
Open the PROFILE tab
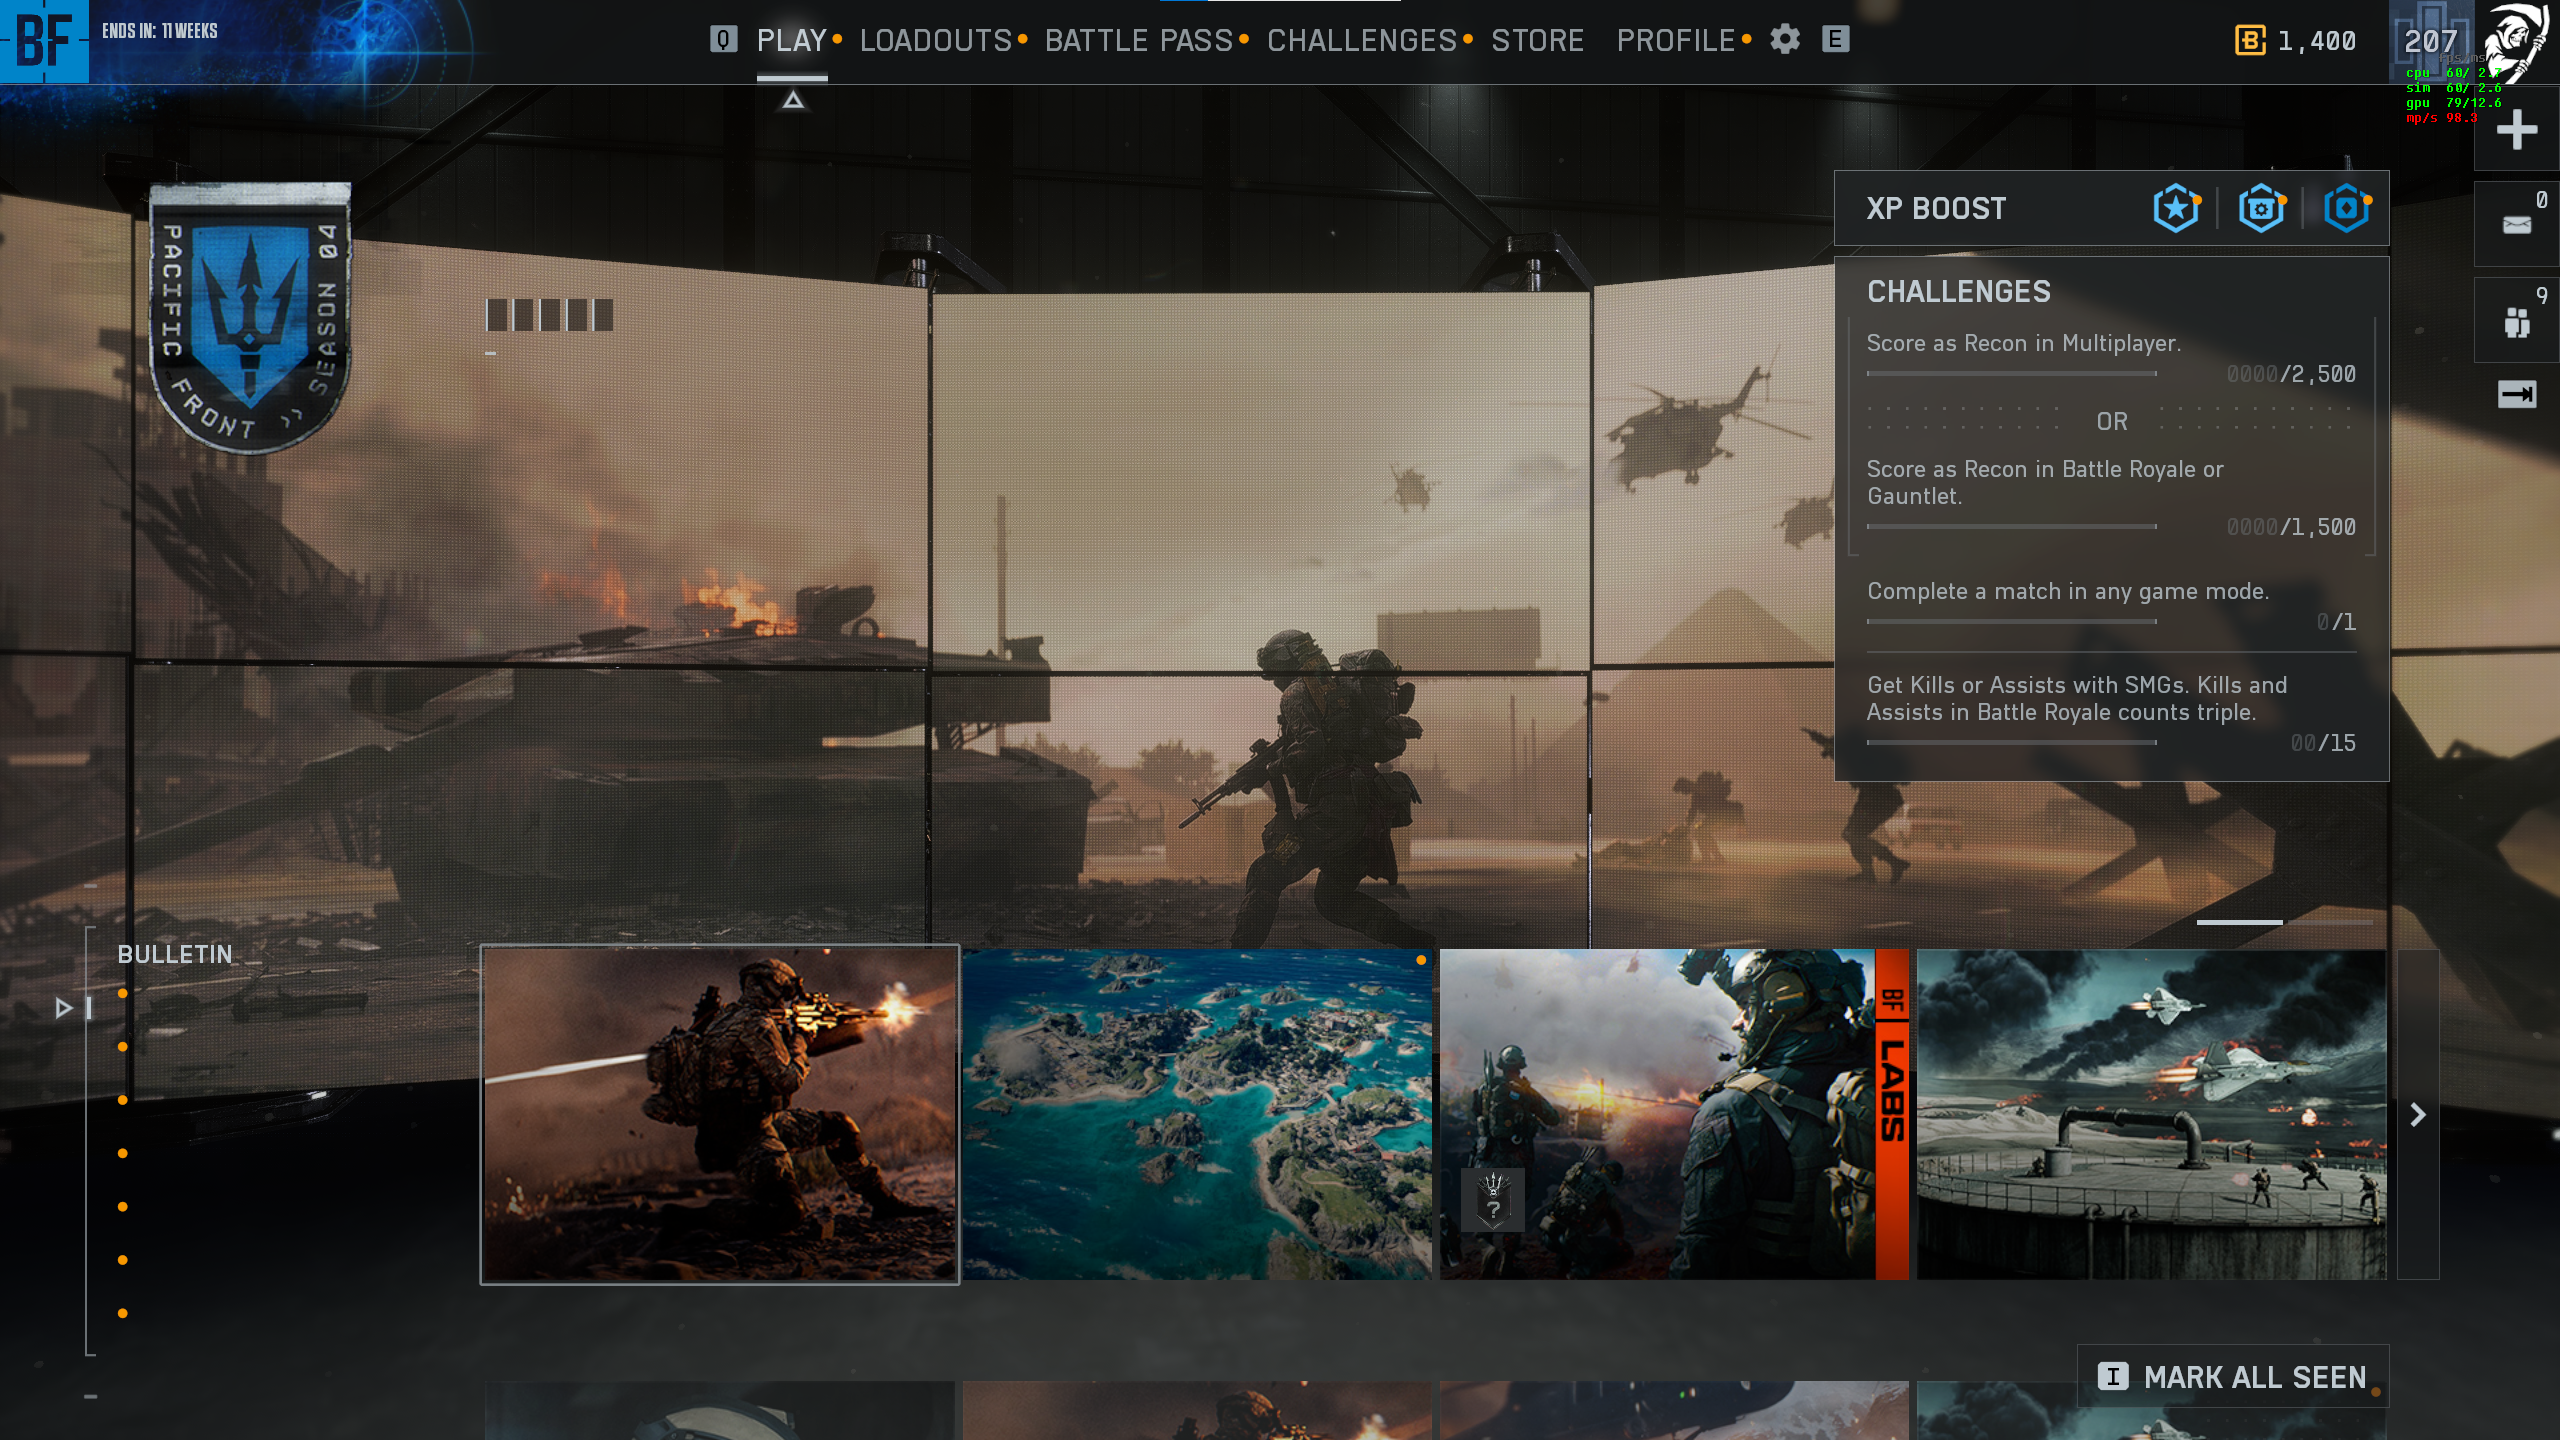[1676, 41]
